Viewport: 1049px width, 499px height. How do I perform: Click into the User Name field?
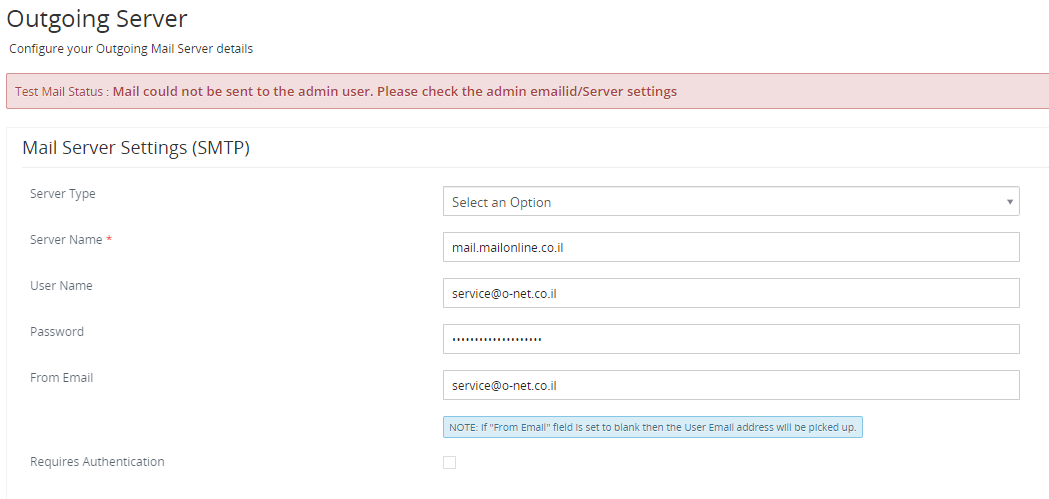coord(731,293)
